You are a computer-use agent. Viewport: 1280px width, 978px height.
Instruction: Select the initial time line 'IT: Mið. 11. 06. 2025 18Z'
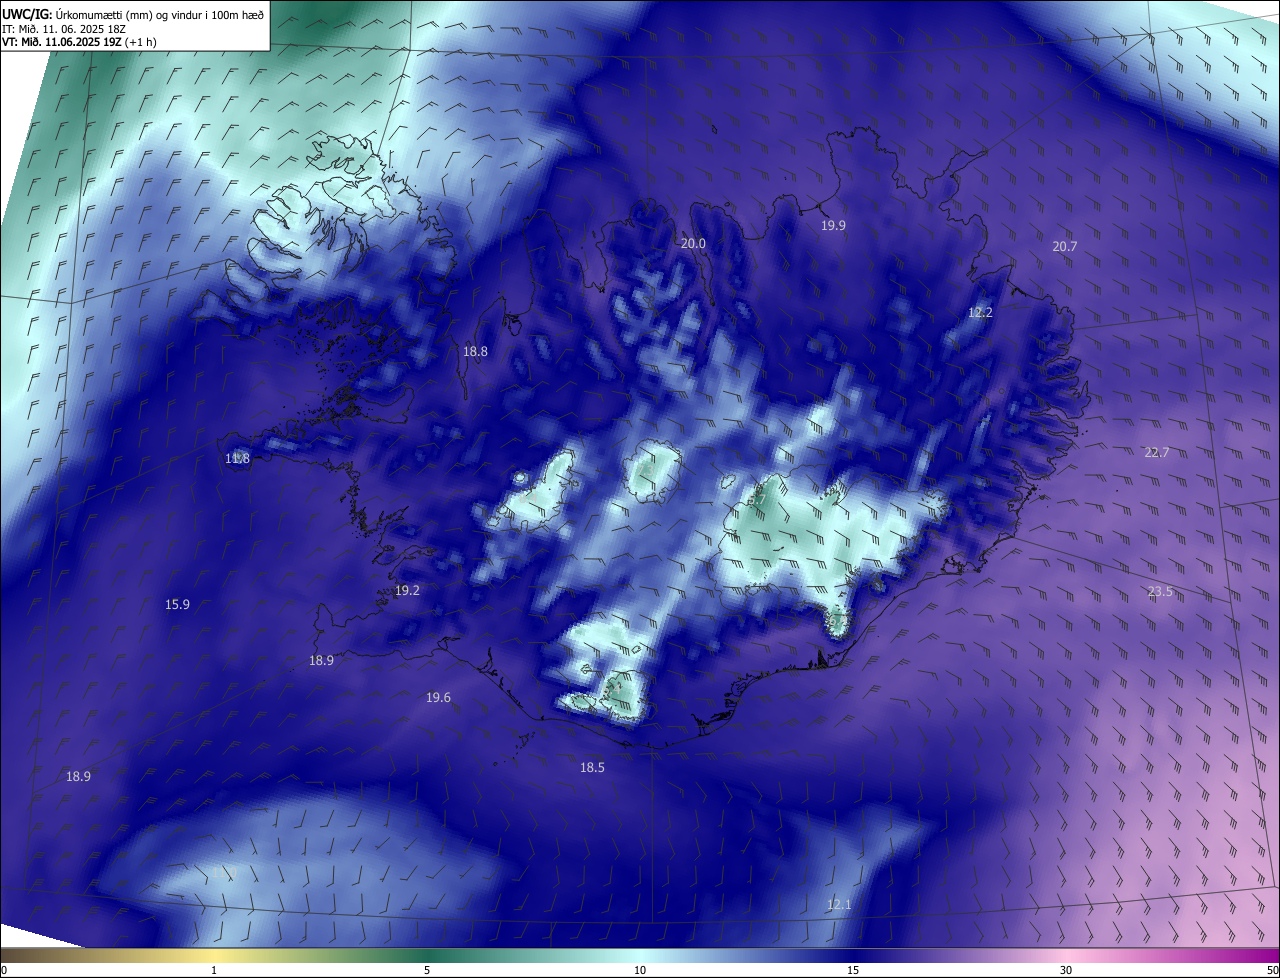[64, 29]
